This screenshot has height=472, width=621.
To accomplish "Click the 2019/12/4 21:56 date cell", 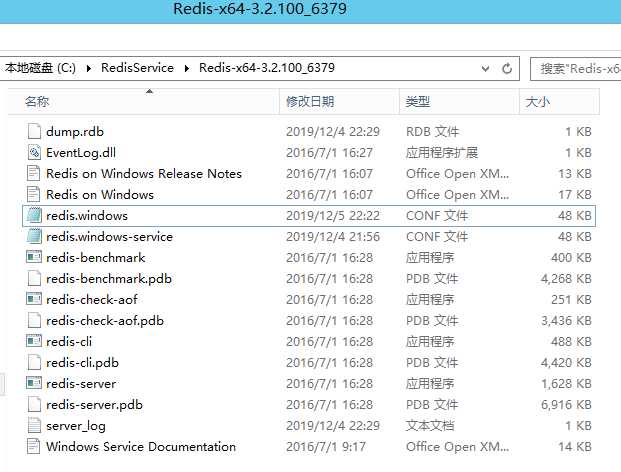I will point(333,236).
